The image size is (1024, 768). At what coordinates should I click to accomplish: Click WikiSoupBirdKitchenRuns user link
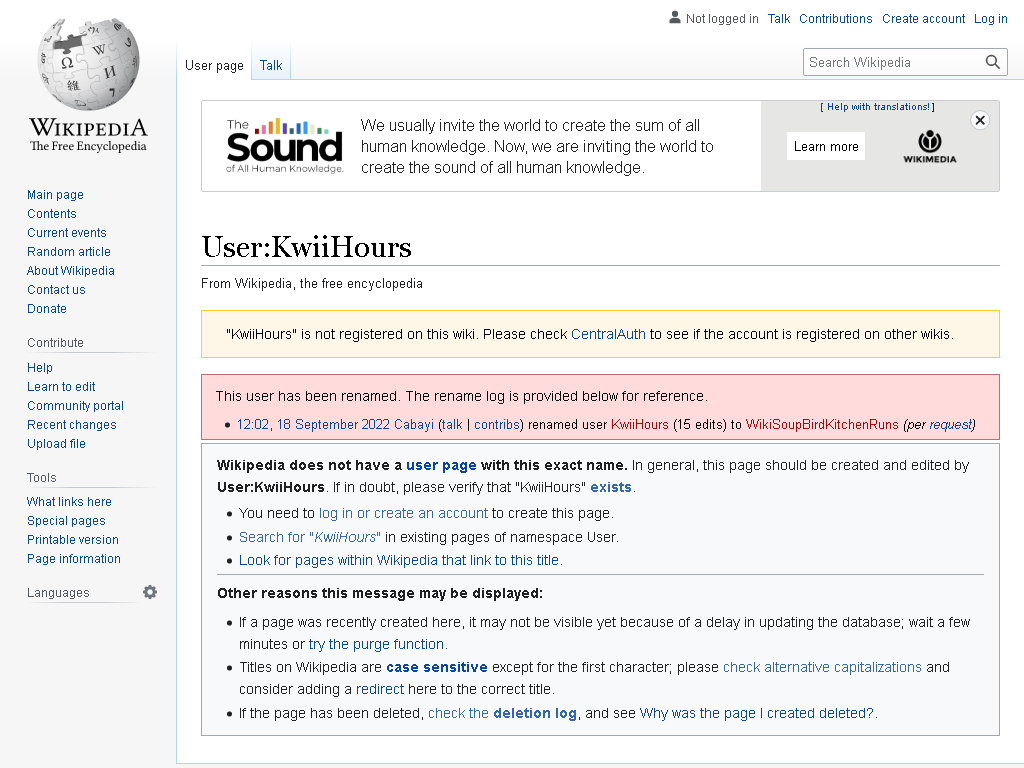pyautogui.click(x=822, y=424)
